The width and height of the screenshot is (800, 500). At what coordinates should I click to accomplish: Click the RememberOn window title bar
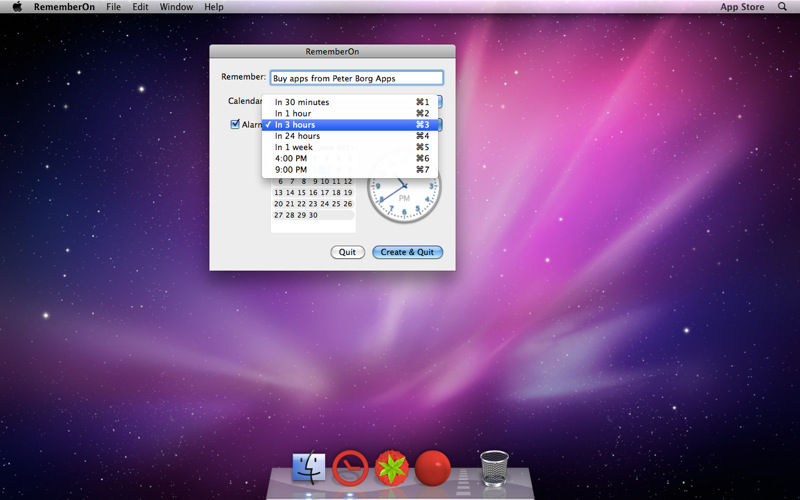pyautogui.click(x=332, y=51)
